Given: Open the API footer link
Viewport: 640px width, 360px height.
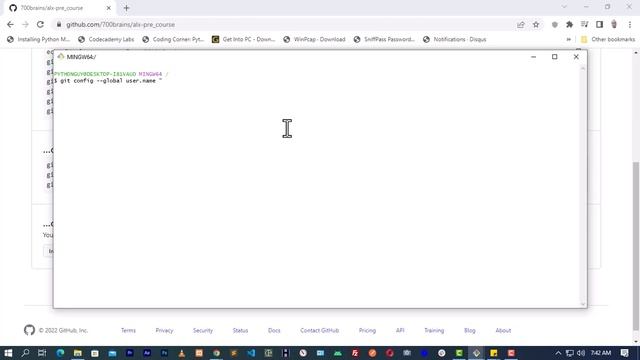Looking at the screenshot, I should pos(400,330).
